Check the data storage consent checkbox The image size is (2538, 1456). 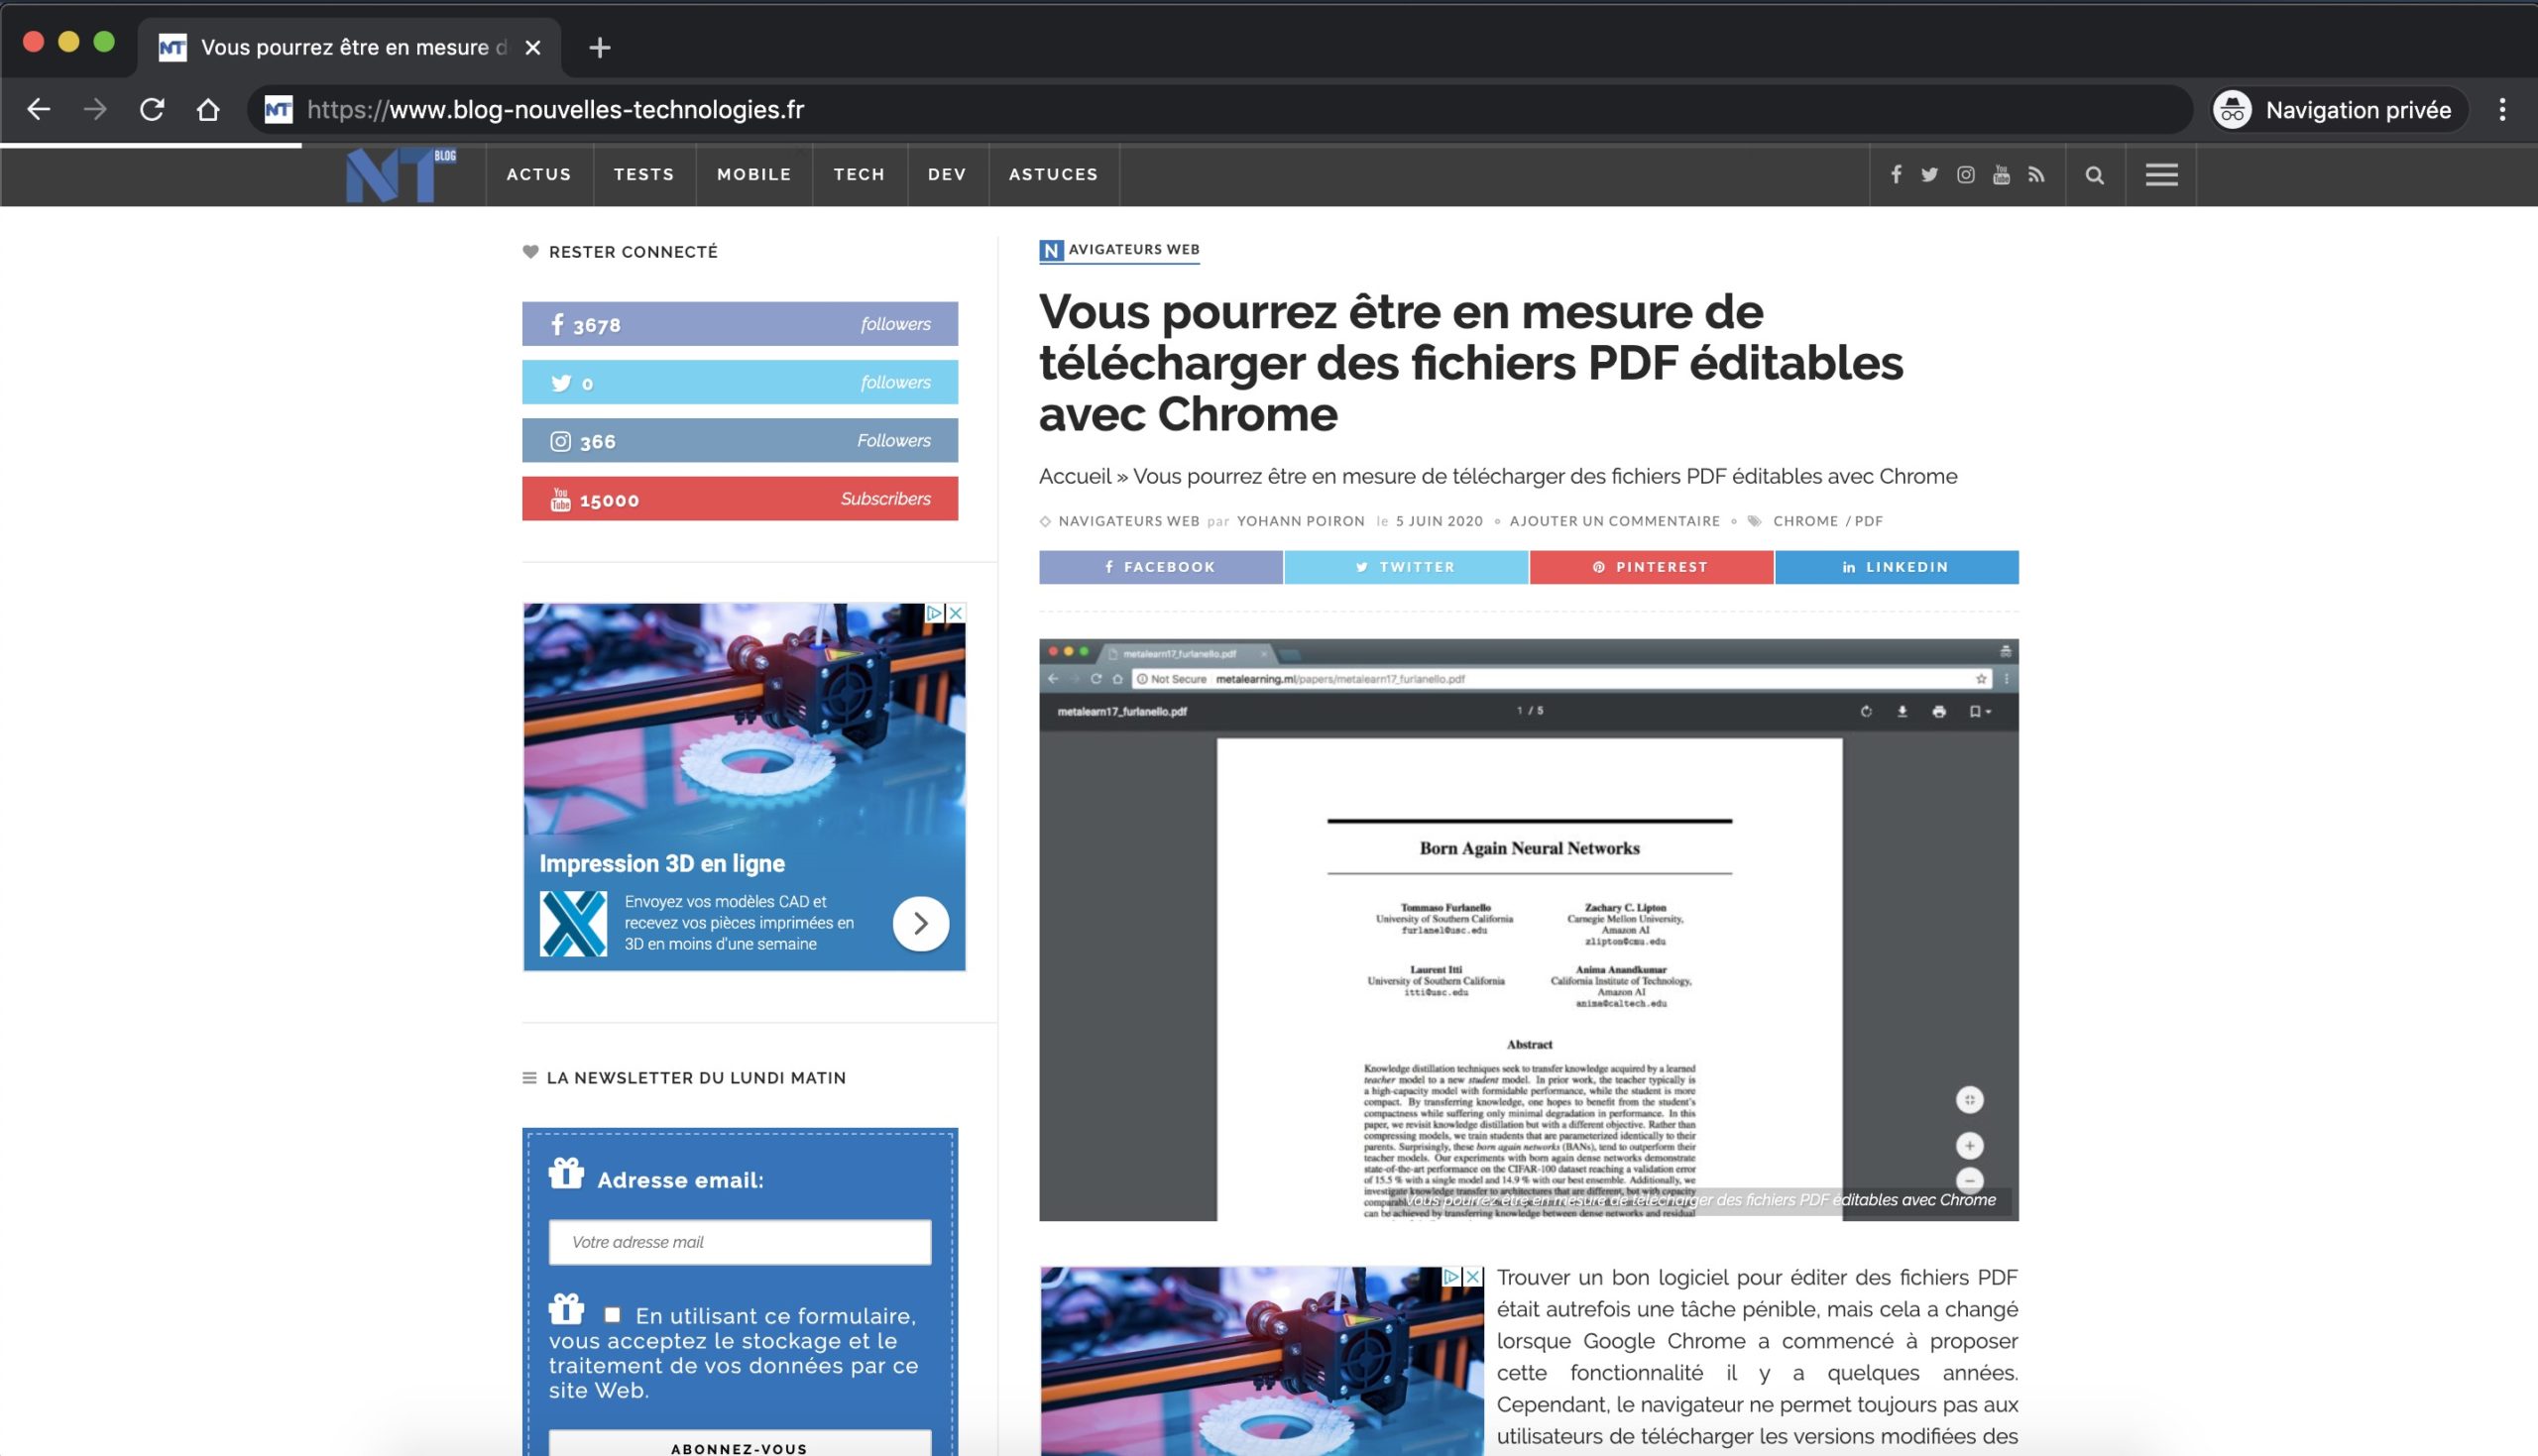(x=612, y=1315)
